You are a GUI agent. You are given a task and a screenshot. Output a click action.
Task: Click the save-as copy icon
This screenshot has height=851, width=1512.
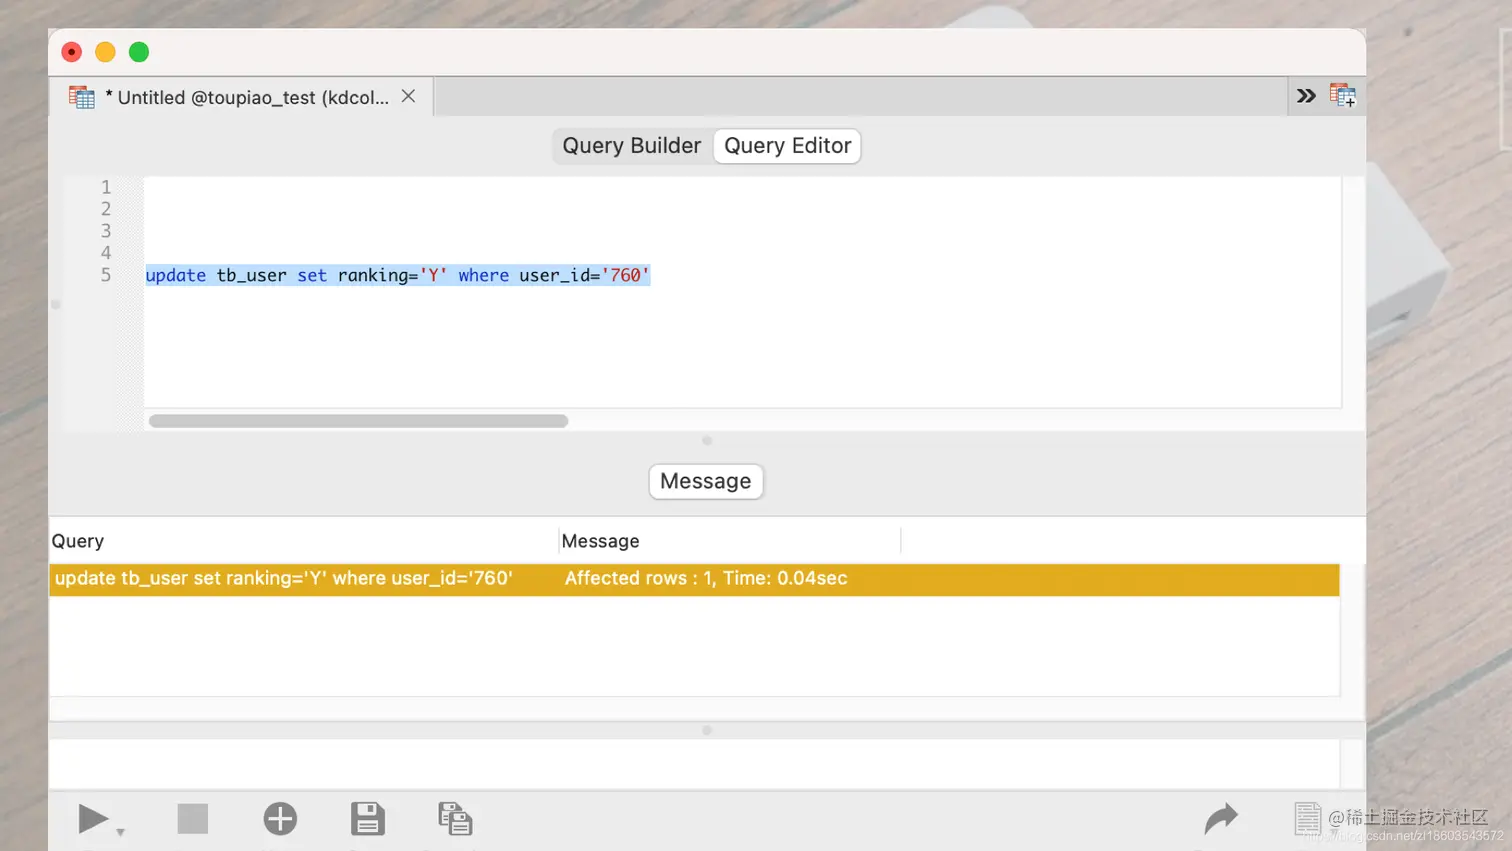(x=455, y=819)
